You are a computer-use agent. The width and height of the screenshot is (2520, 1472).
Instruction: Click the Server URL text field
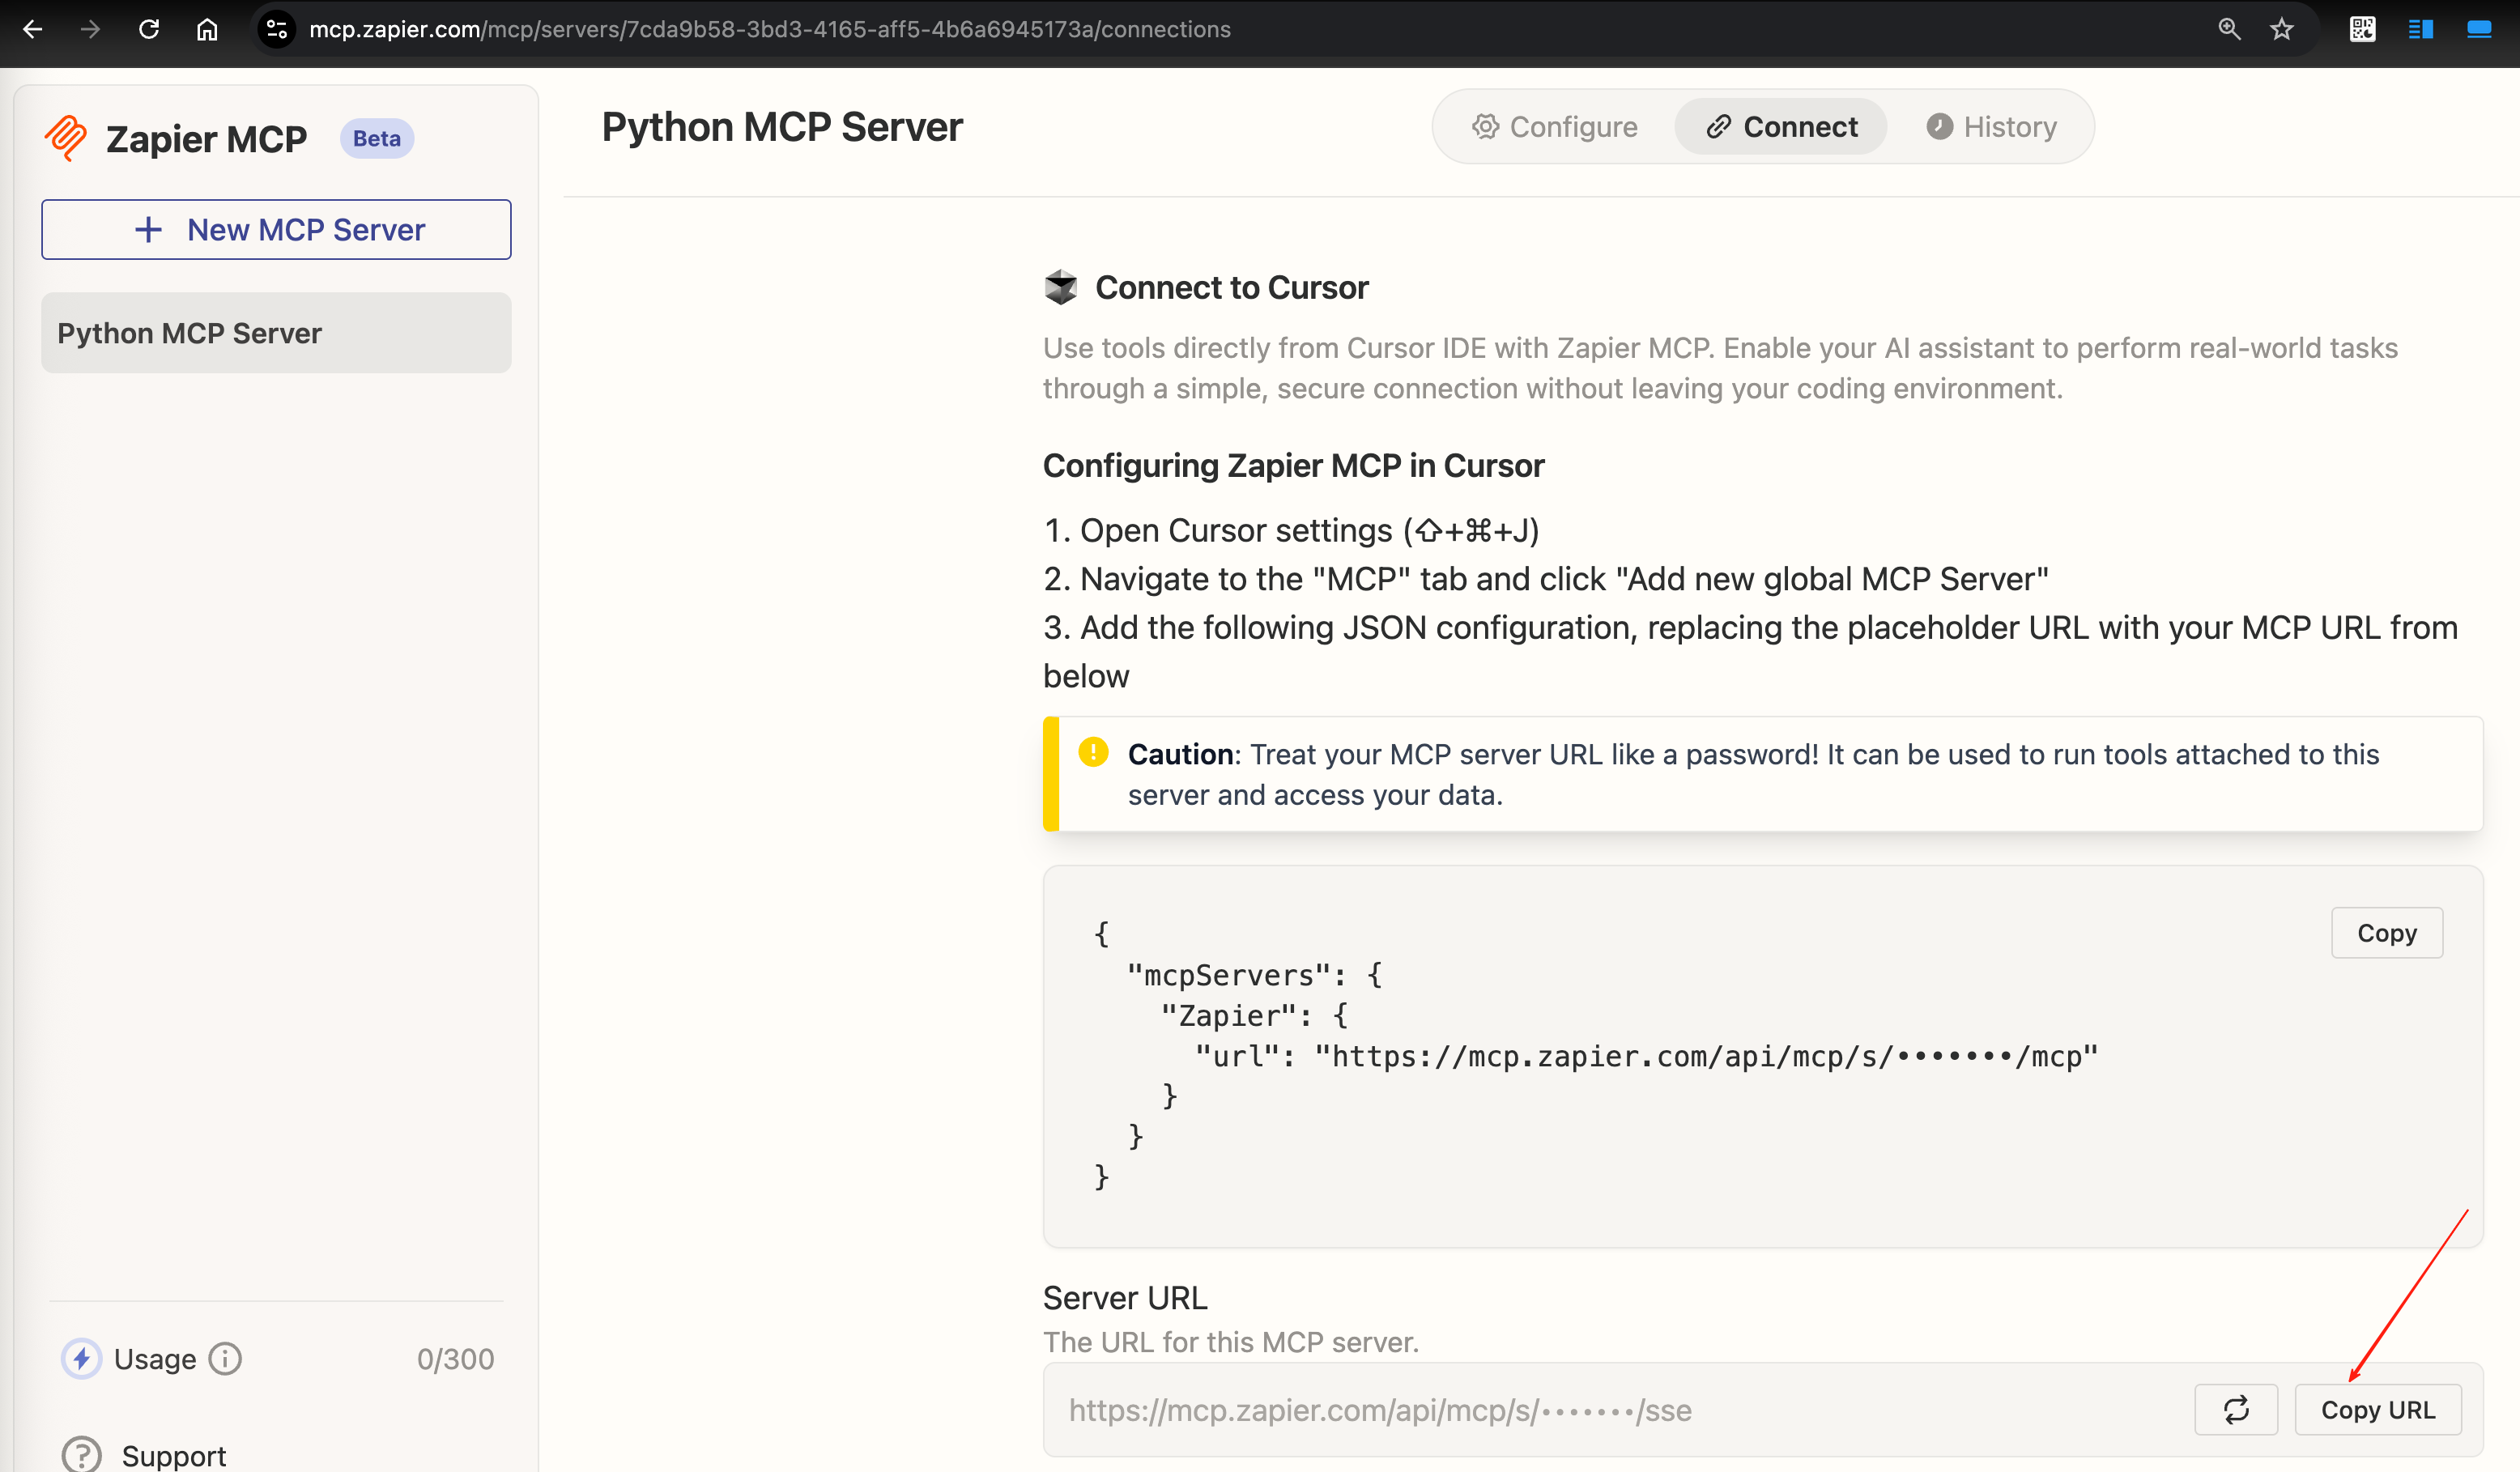click(1600, 1410)
